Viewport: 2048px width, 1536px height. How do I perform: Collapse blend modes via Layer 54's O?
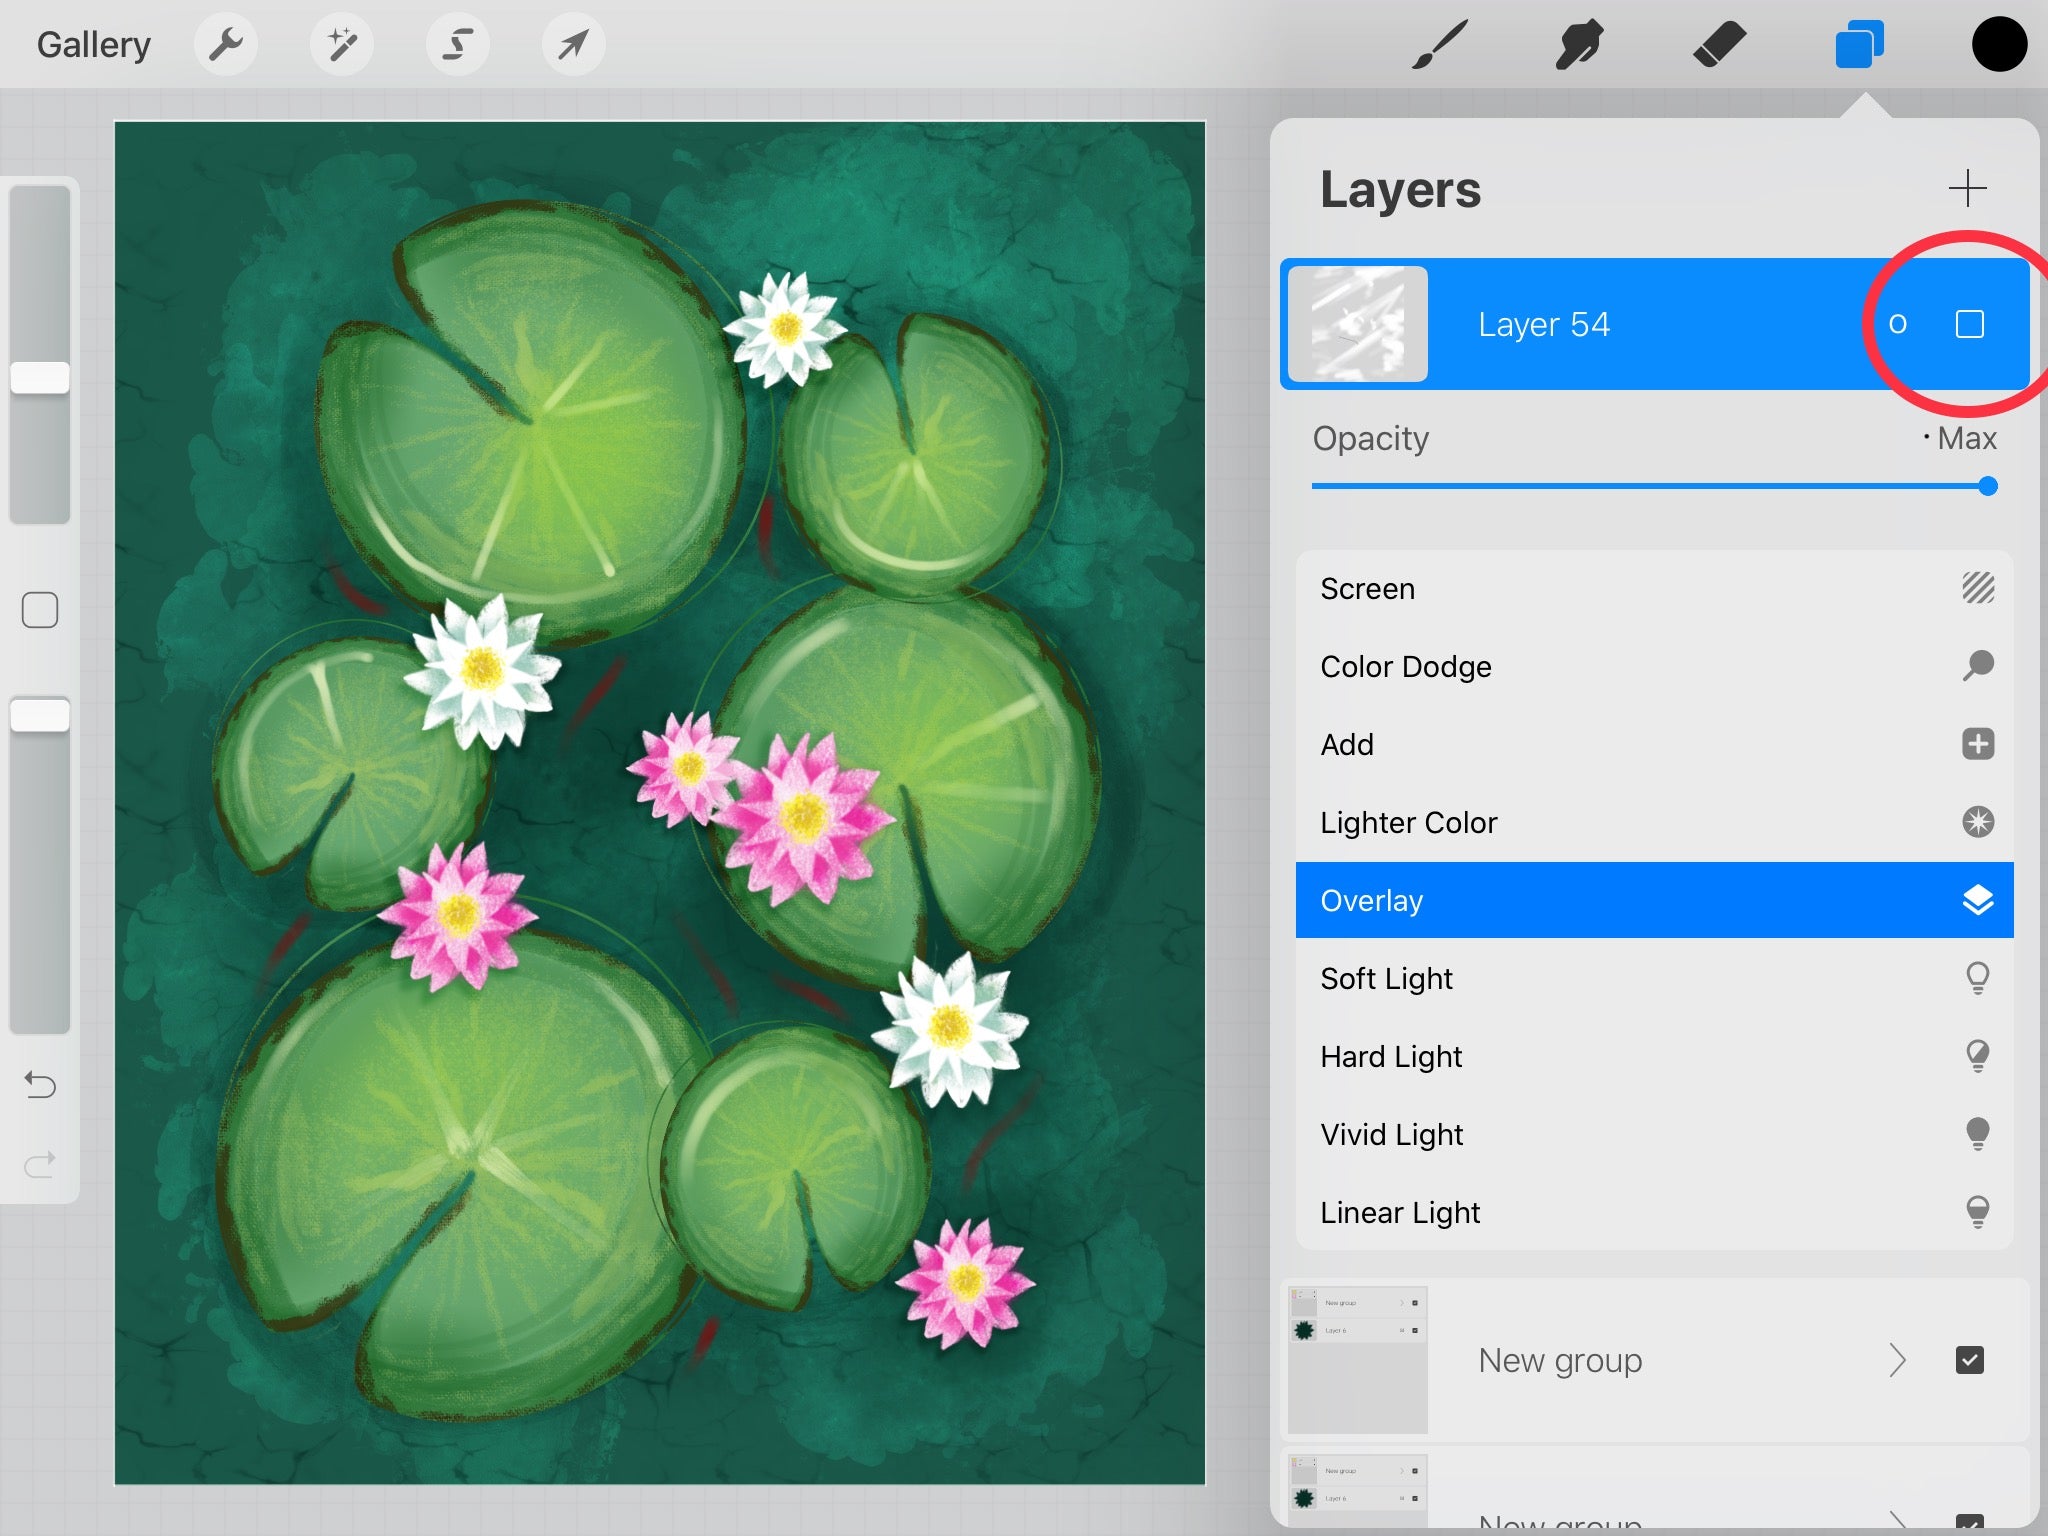coord(1897,324)
